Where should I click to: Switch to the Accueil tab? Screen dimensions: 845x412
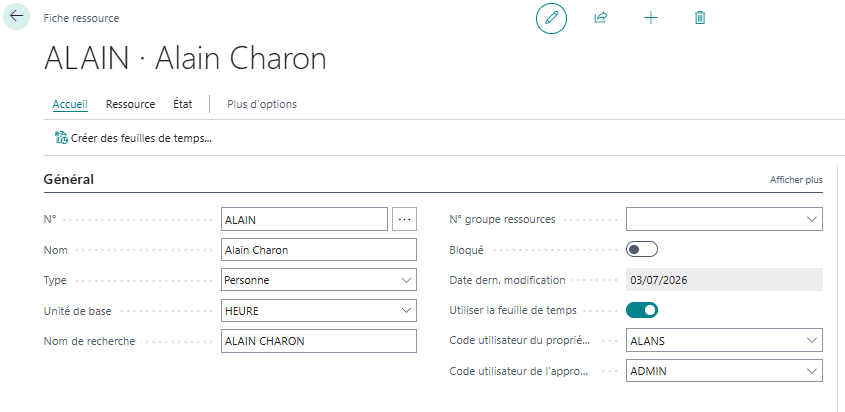[x=70, y=104]
